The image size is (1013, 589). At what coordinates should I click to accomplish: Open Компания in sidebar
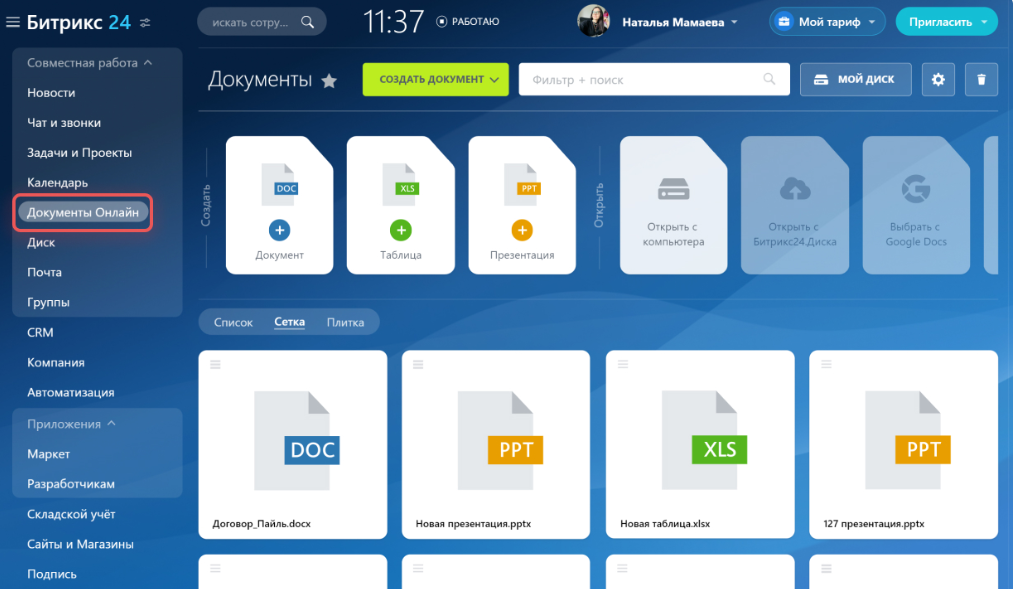pyautogui.click(x=56, y=362)
